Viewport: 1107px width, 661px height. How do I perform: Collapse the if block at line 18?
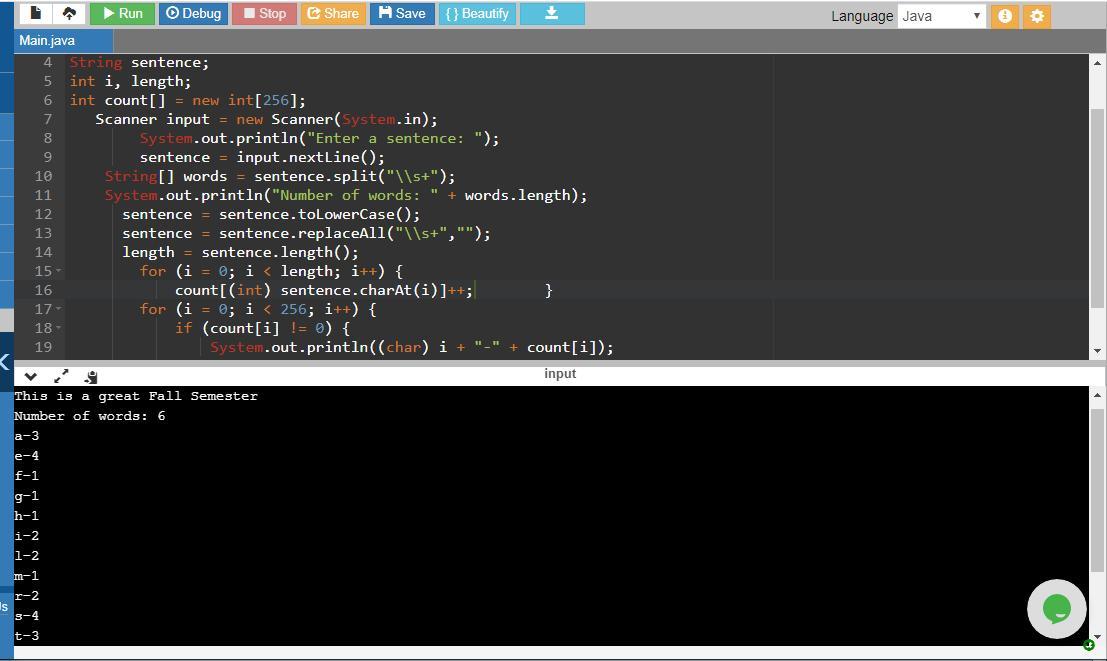(x=59, y=328)
